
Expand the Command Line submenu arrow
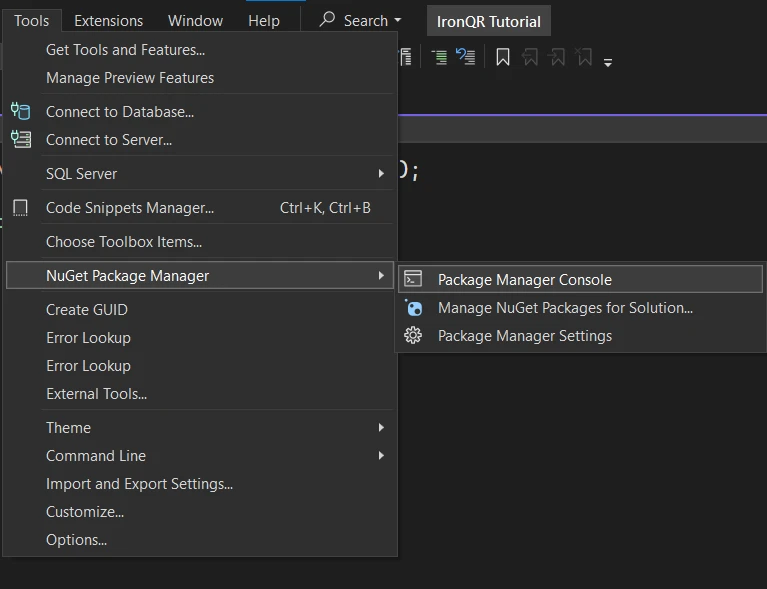(x=381, y=456)
